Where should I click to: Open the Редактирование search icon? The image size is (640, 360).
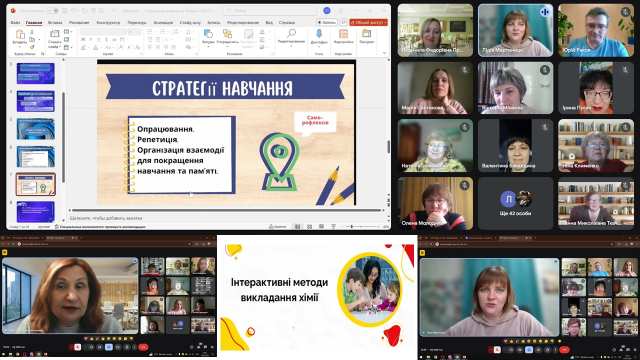click(291, 36)
